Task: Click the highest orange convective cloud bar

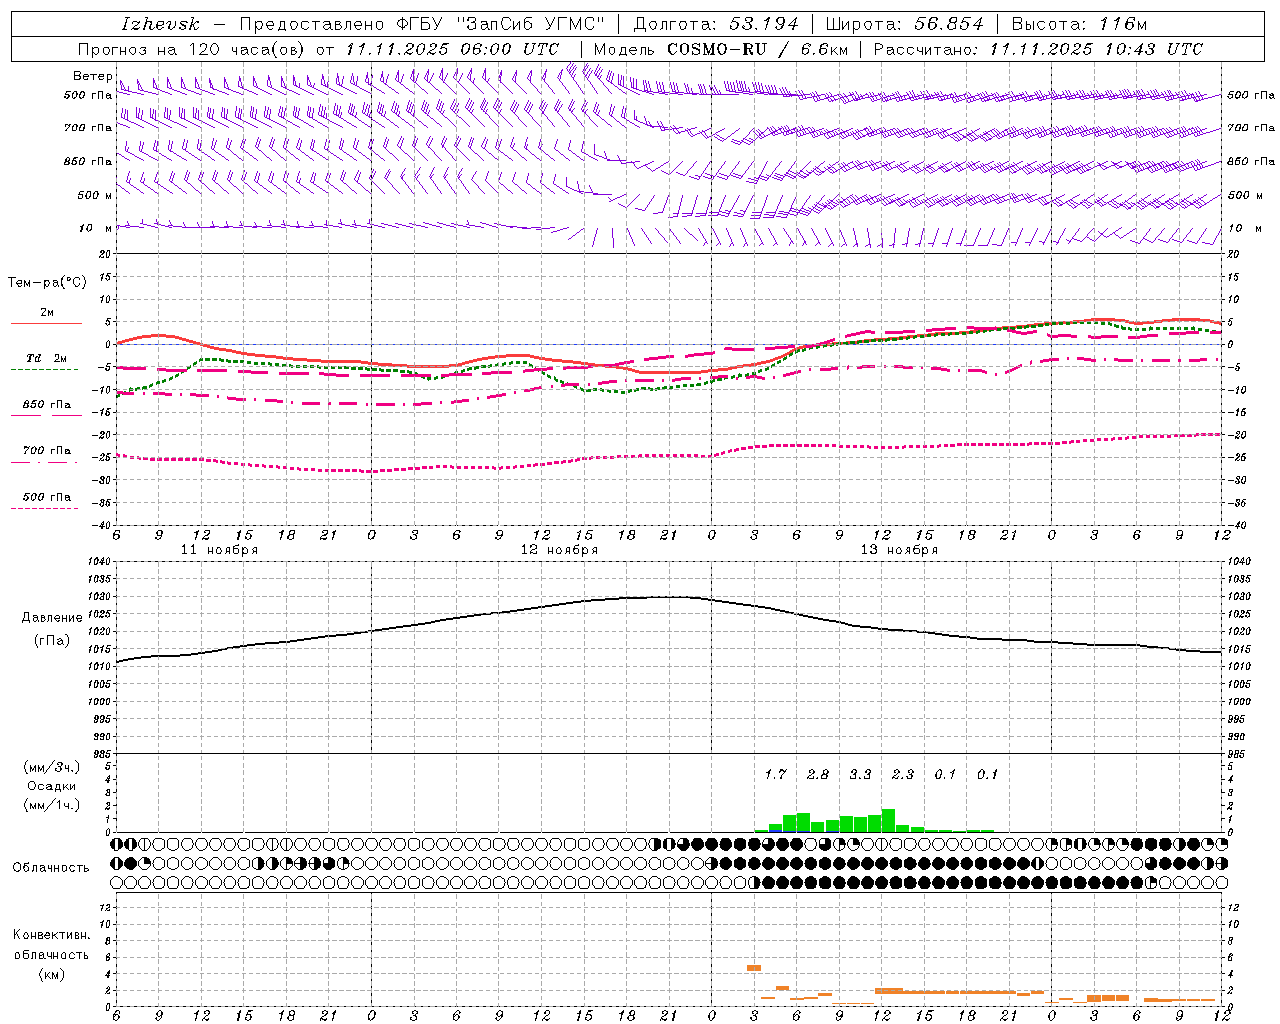Action: pos(754,968)
